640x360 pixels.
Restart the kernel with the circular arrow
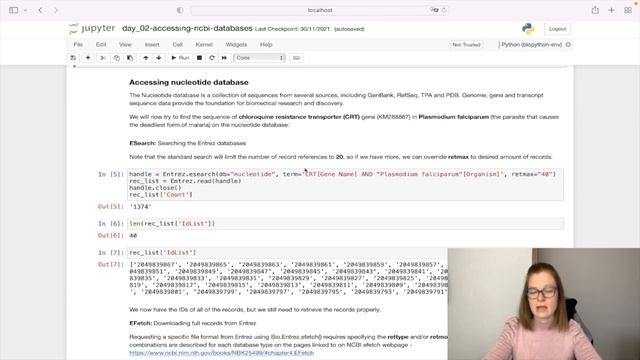pos(211,58)
